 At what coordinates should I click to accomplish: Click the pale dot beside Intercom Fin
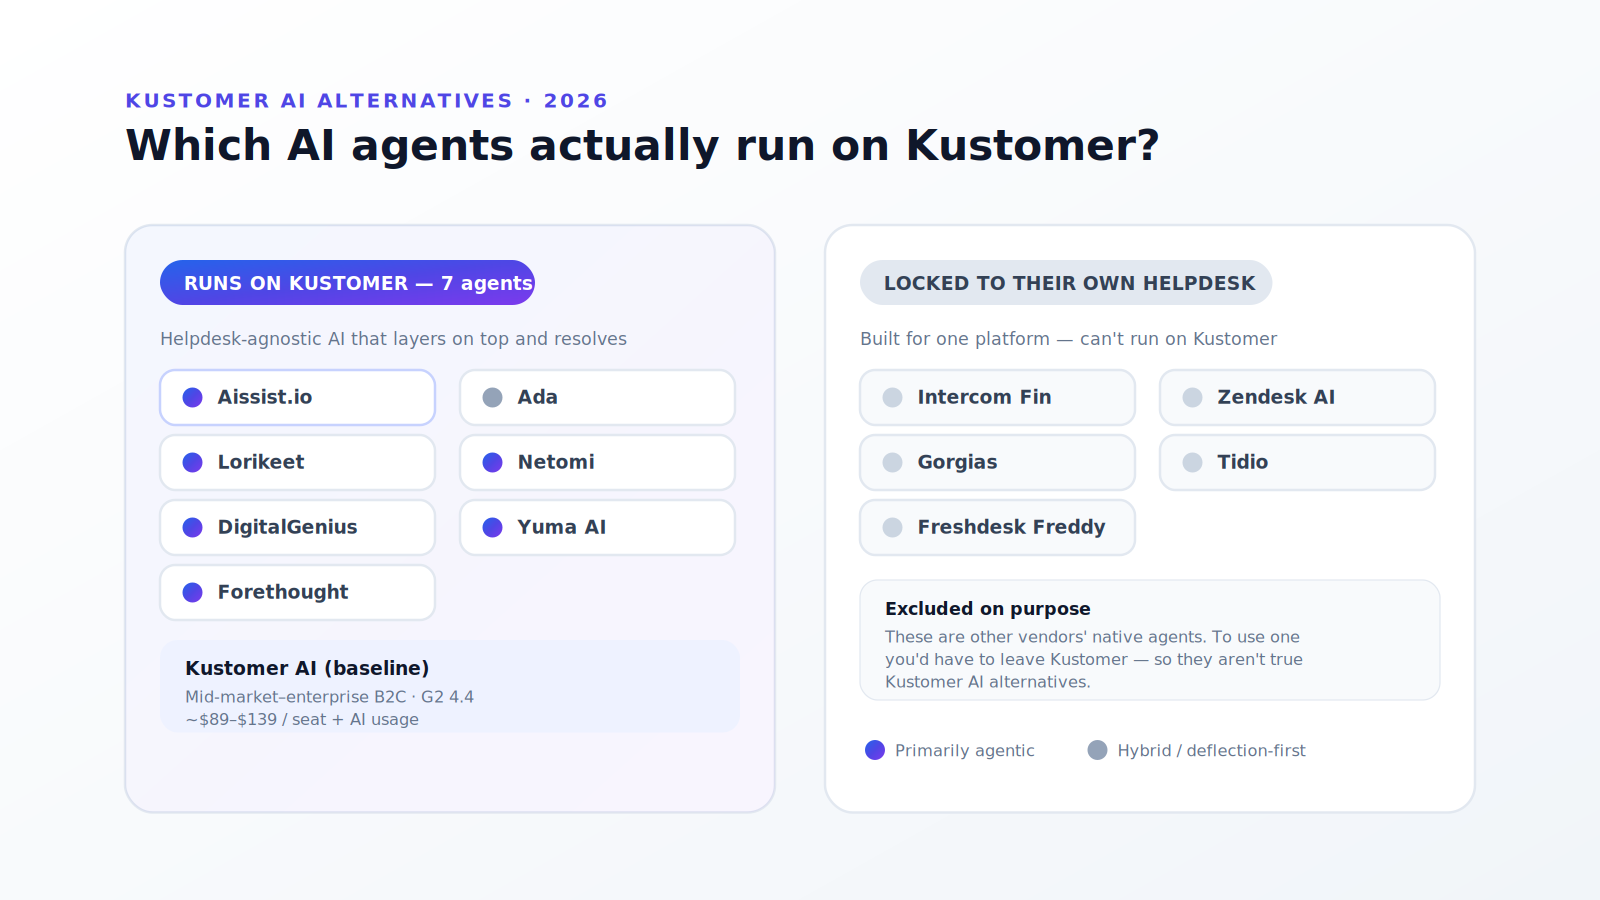(893, 398)
